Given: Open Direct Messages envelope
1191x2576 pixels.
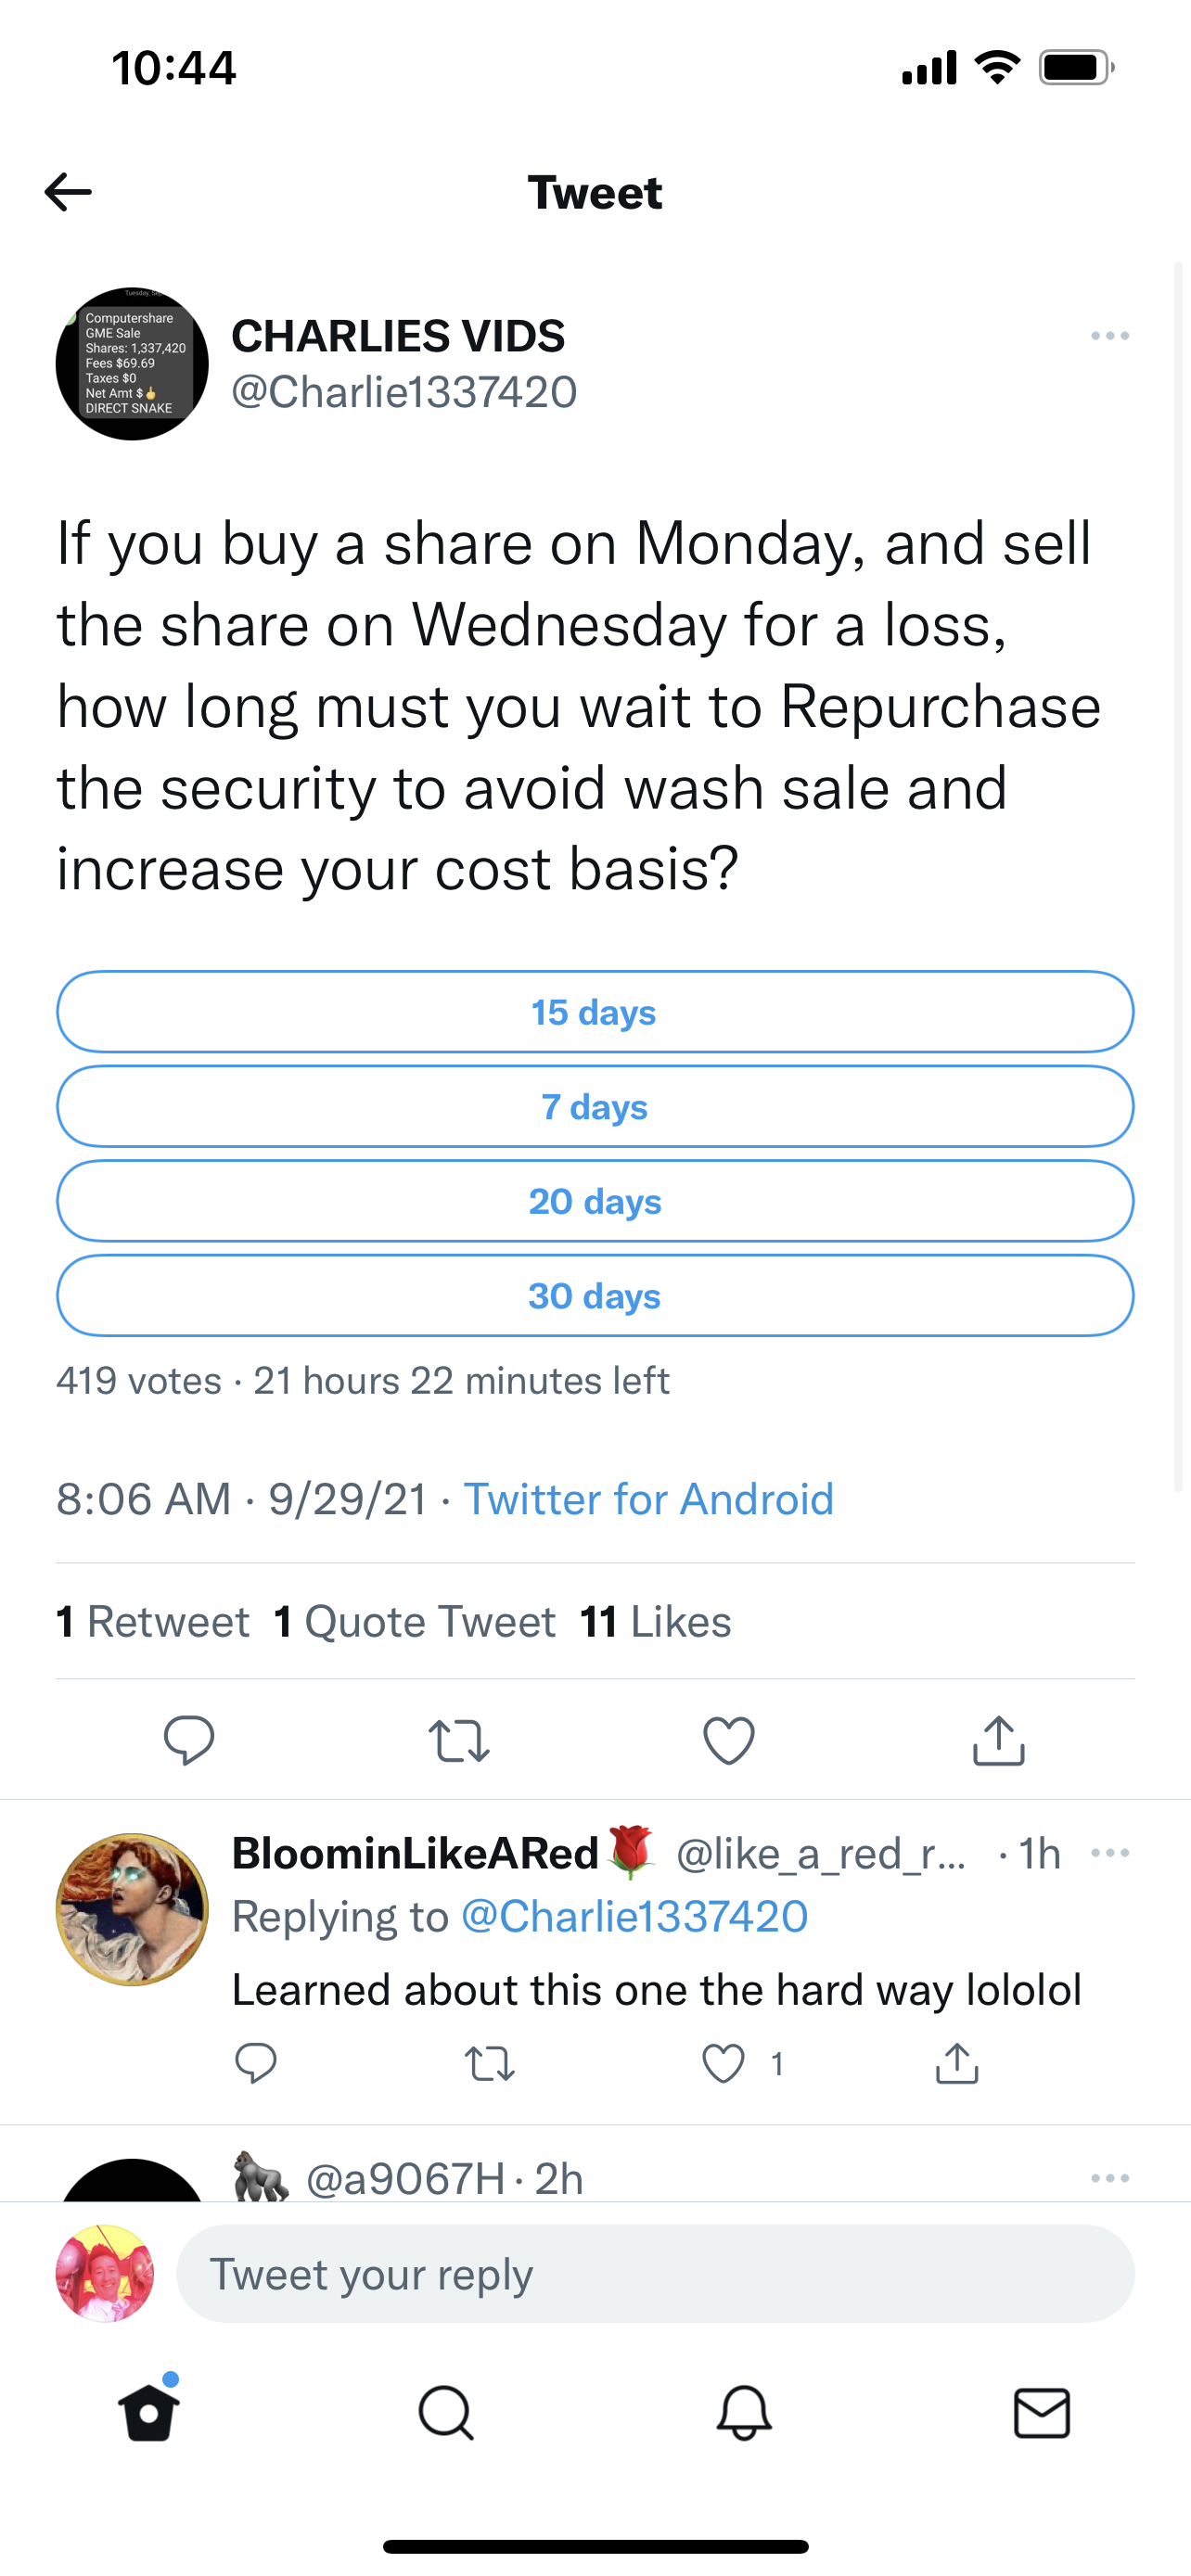Looking at the screenshot, I should click(x=1042, y=2413).
